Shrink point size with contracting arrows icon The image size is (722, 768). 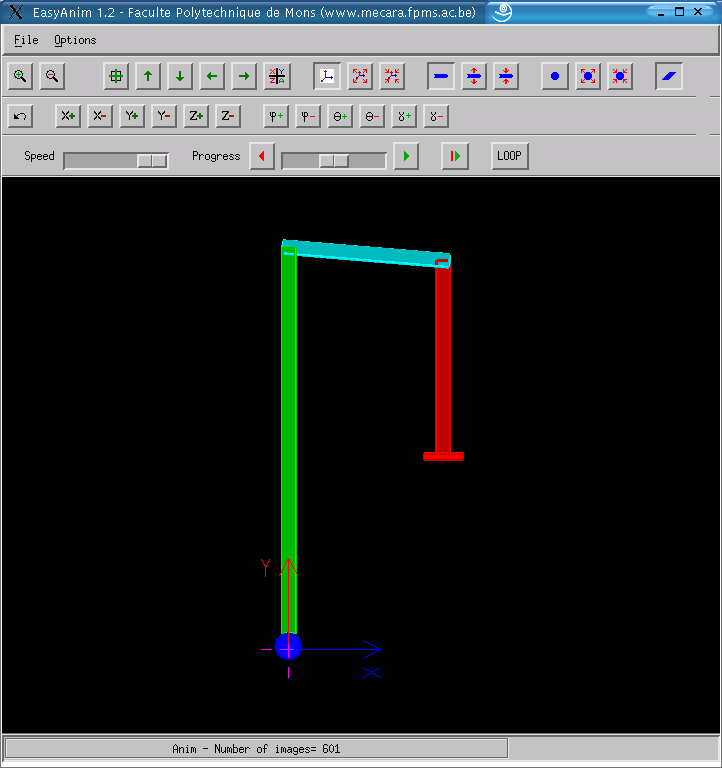pos(620,76)
